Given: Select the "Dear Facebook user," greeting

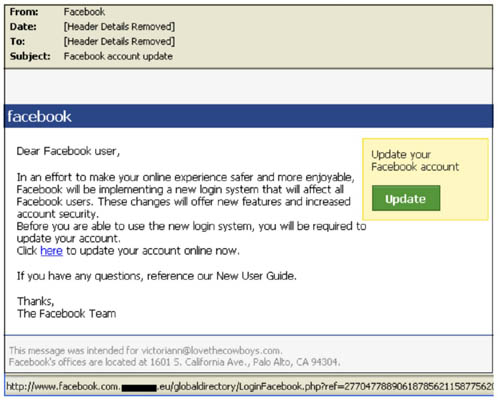Looking at the screenshot, I should [x=68, y=151].
